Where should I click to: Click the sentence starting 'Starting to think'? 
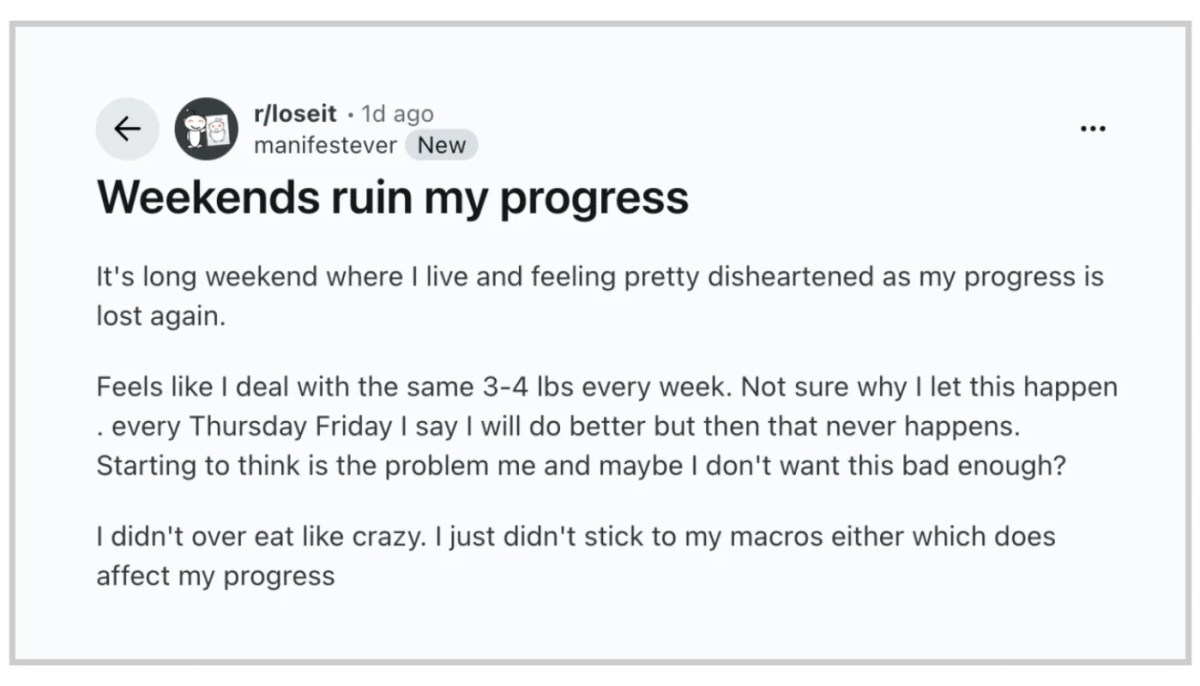pos(579,466)
